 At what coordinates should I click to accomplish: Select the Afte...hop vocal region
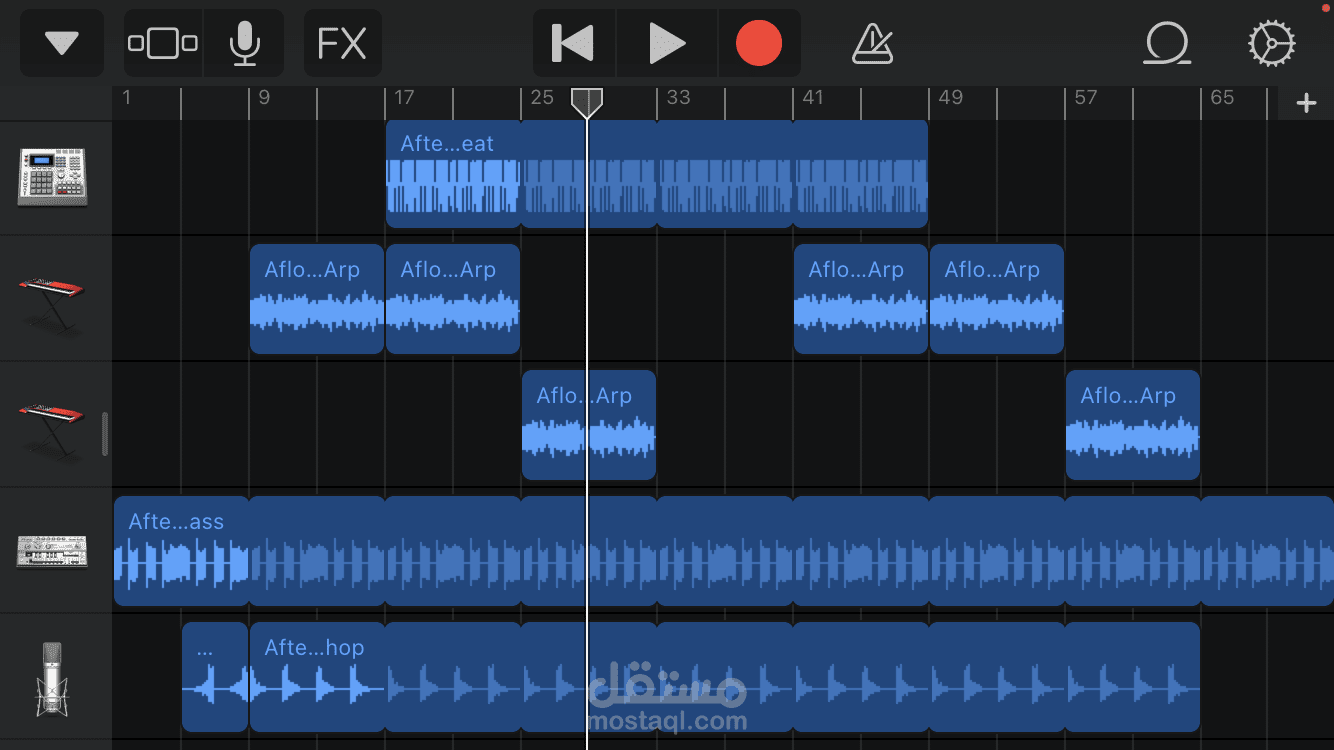(x=725, y=677)
